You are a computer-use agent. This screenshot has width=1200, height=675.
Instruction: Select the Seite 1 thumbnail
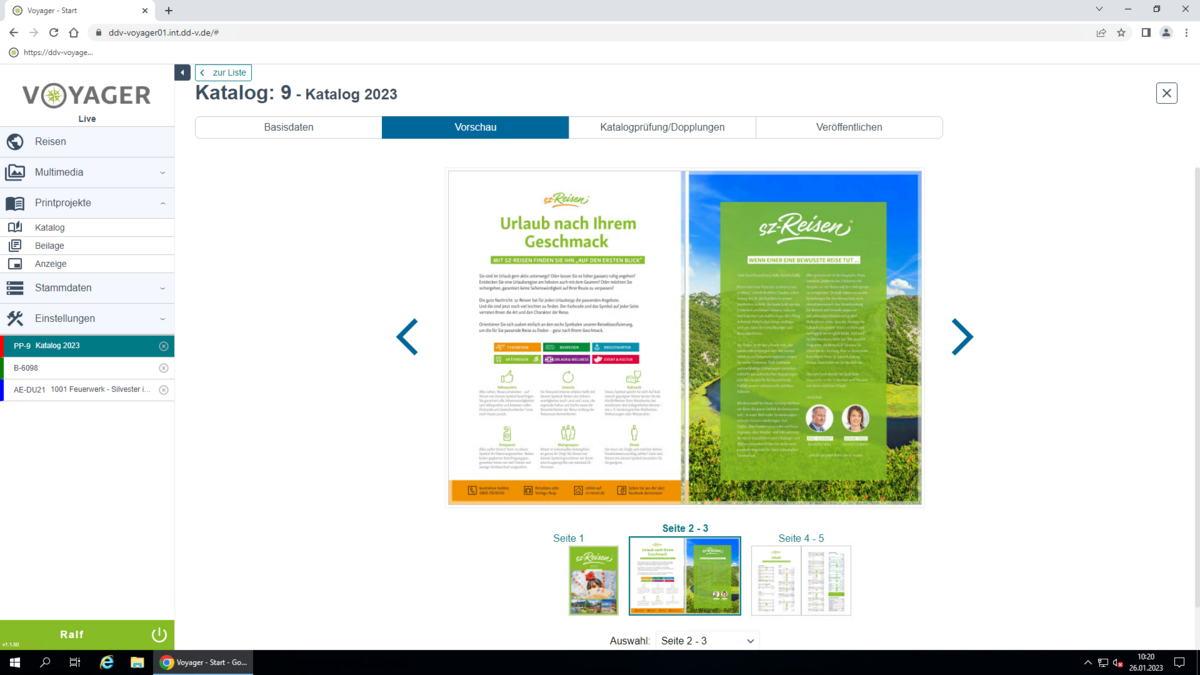pos(593,580)
